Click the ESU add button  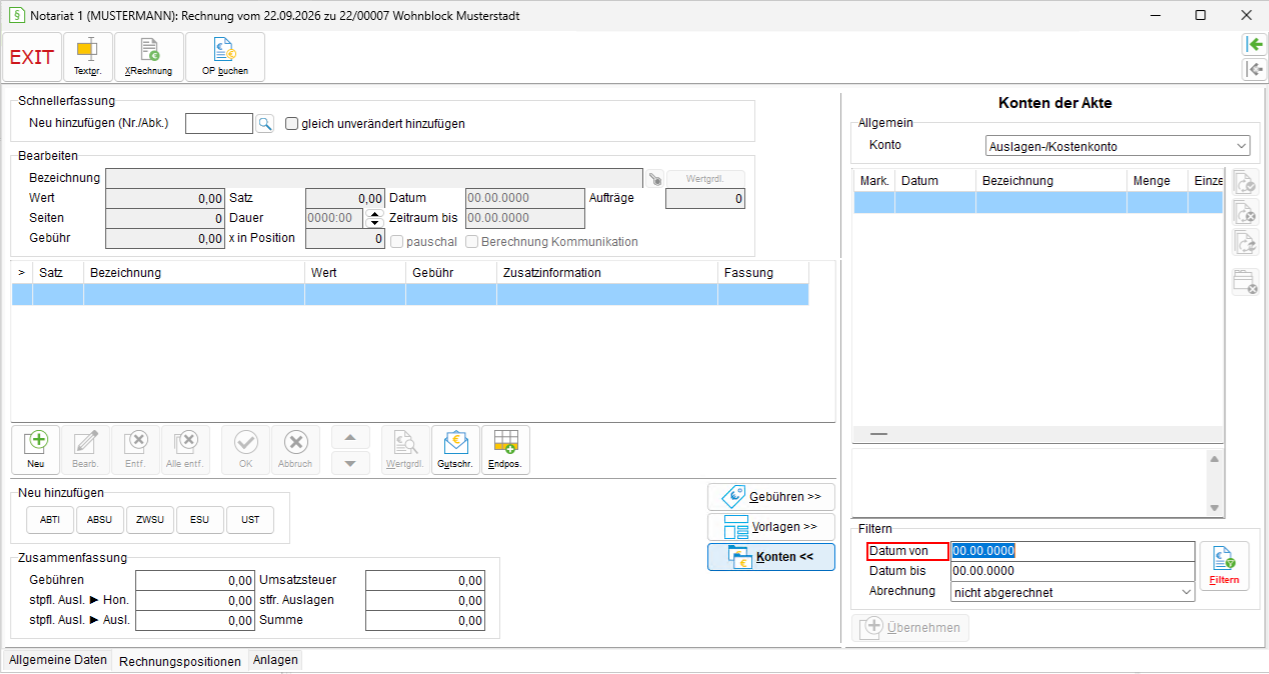coord(200,520)
